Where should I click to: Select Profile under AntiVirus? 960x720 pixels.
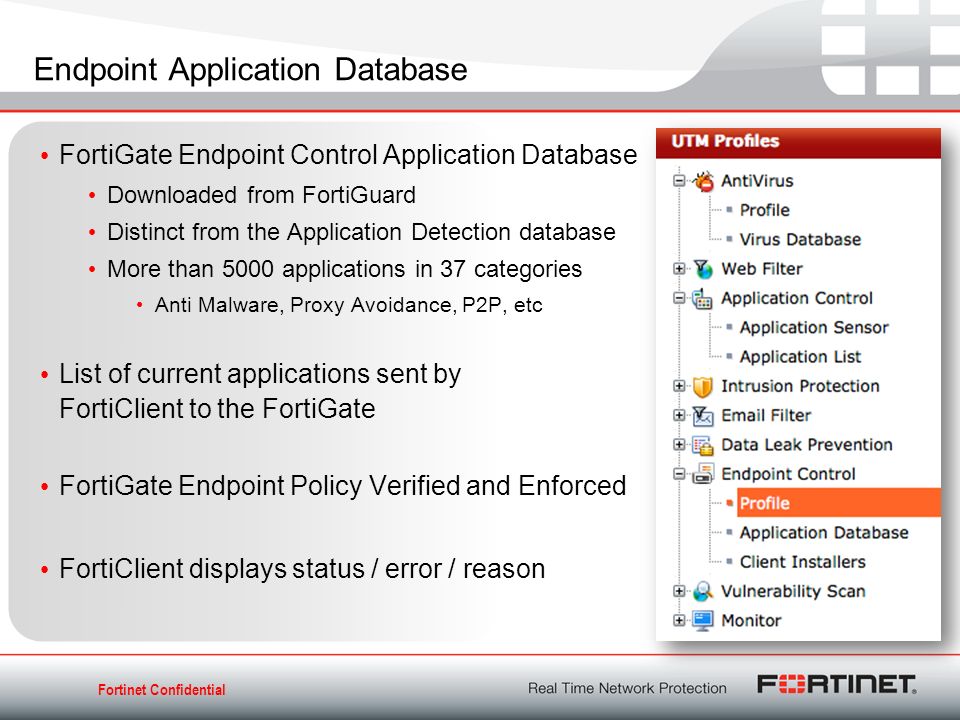tap(764, 210)
